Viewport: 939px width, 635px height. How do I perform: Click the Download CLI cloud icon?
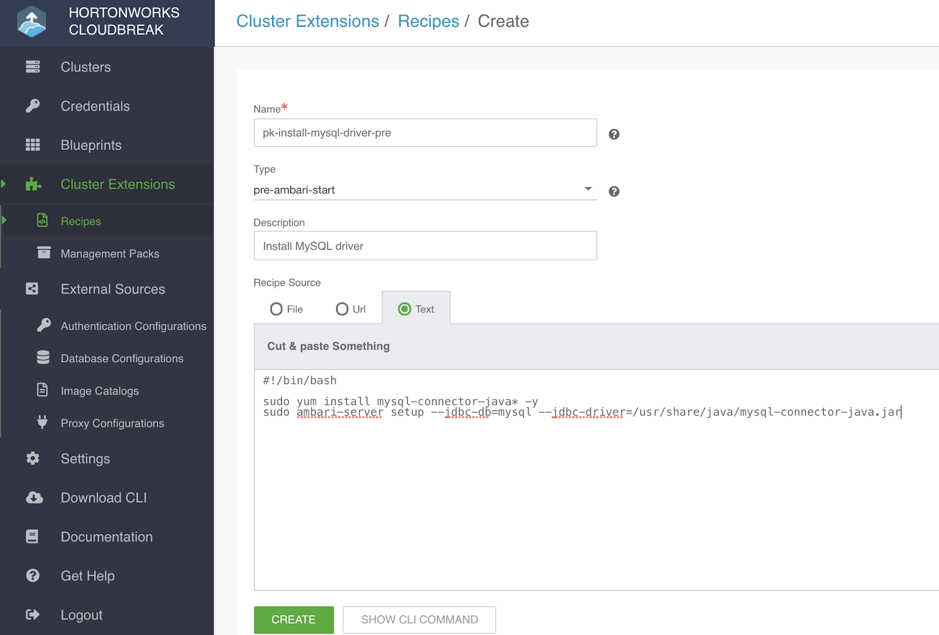pos(33,498)
